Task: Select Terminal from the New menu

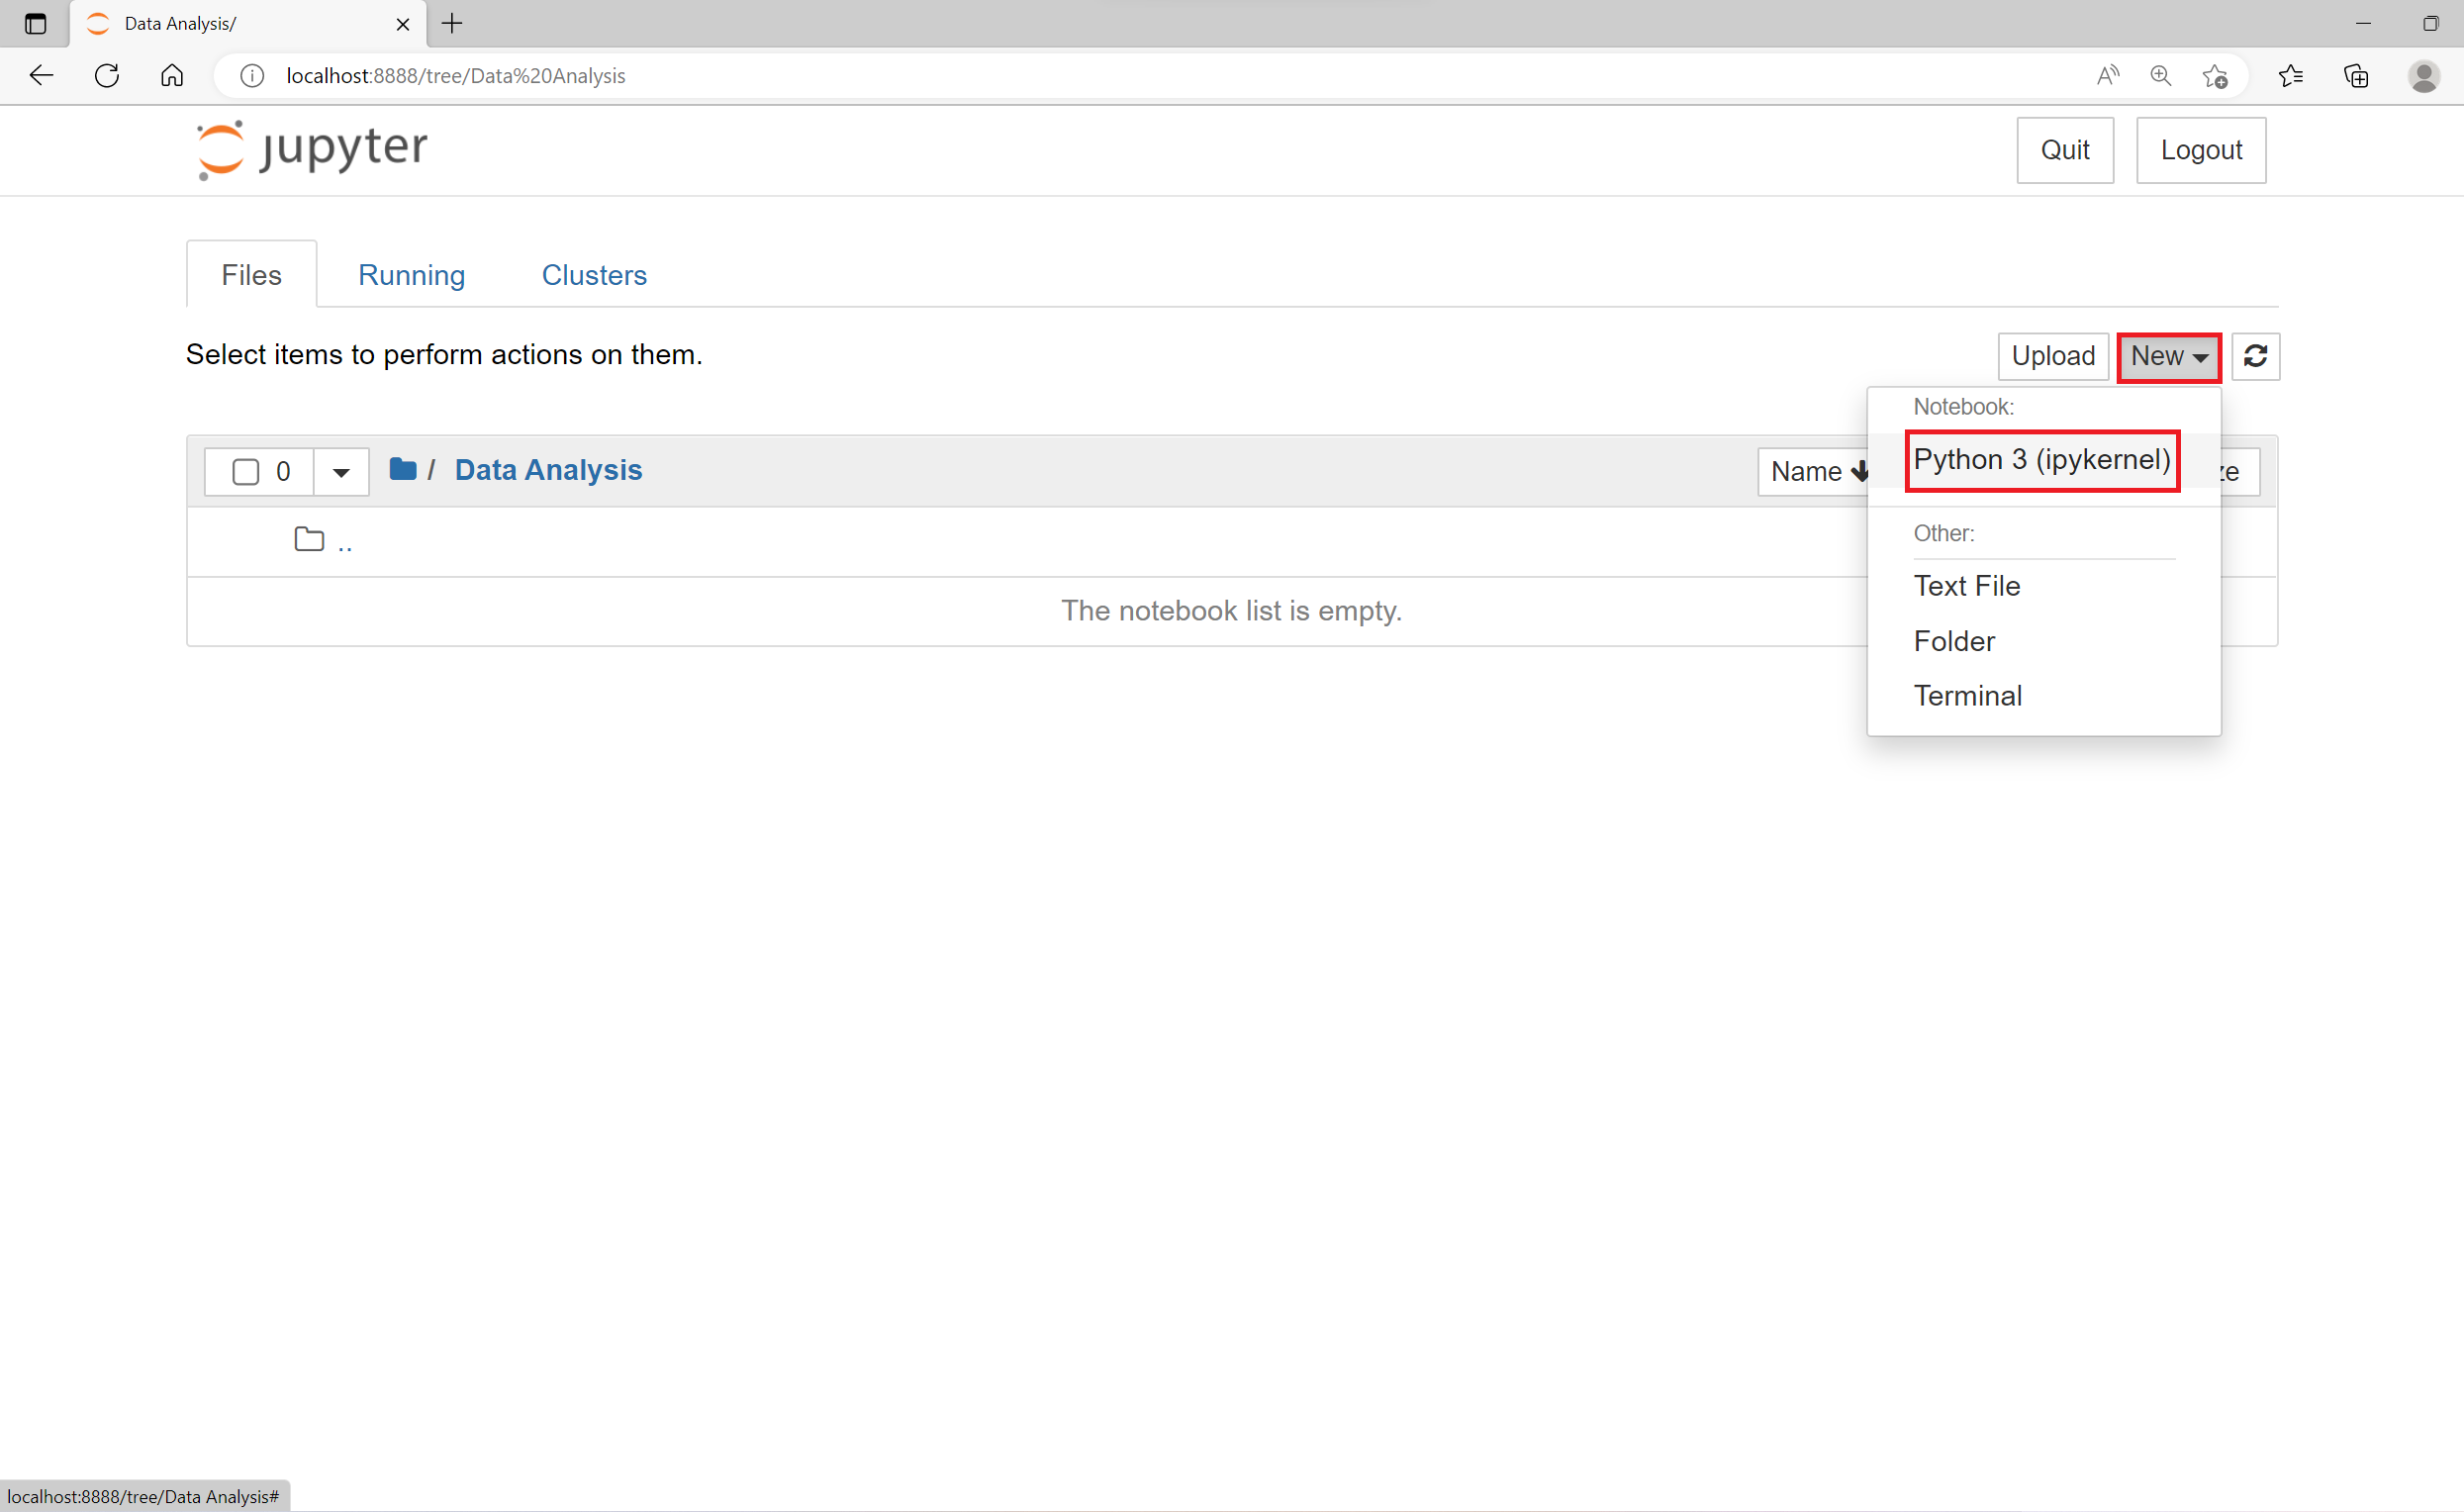Action: tap(1967, 696)
